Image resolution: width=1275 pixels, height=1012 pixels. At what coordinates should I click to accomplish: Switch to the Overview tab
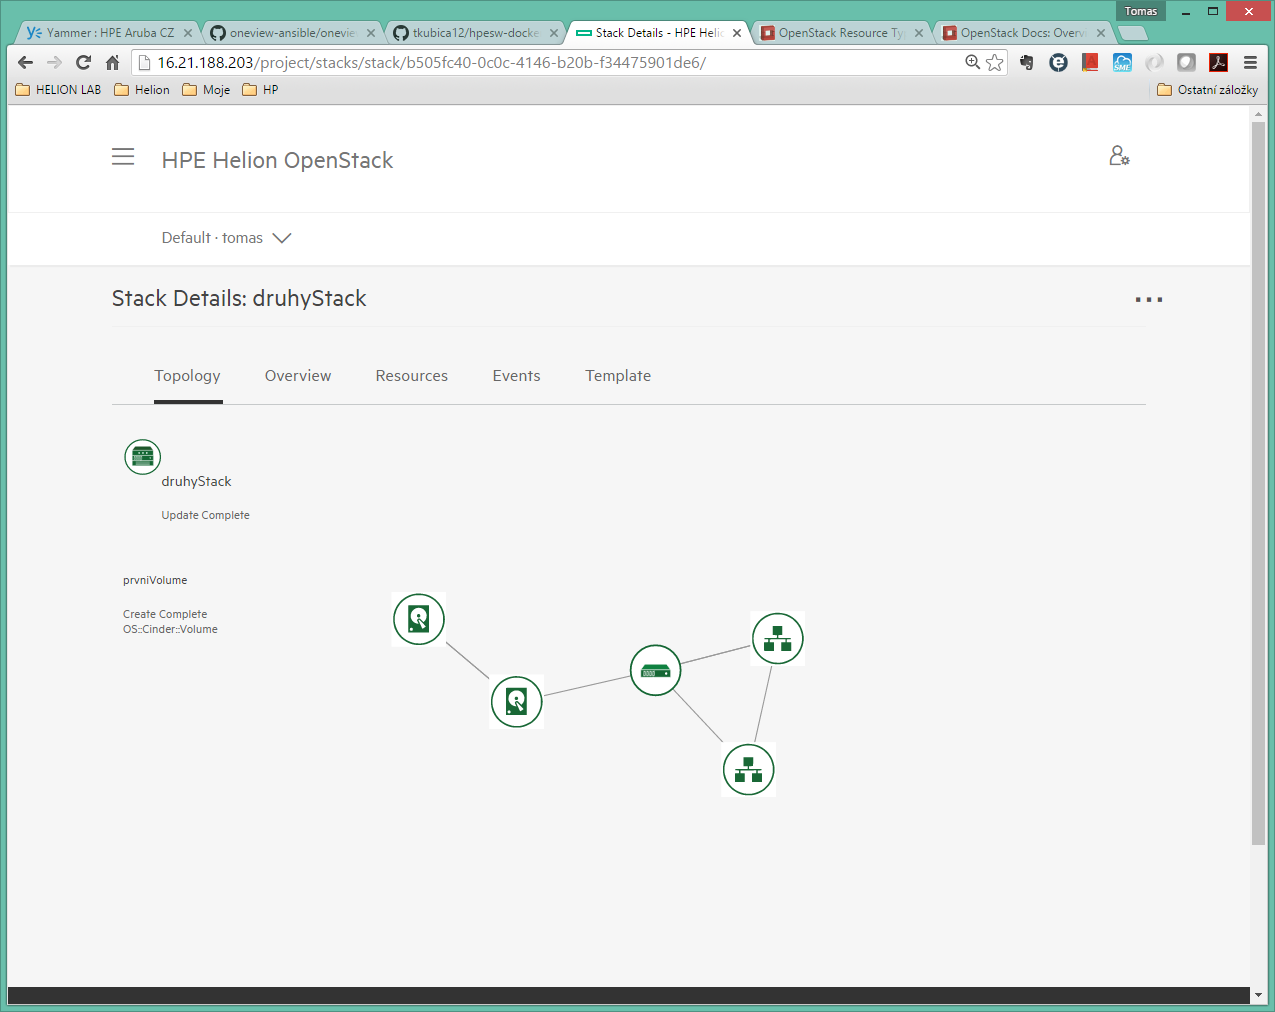298,376
